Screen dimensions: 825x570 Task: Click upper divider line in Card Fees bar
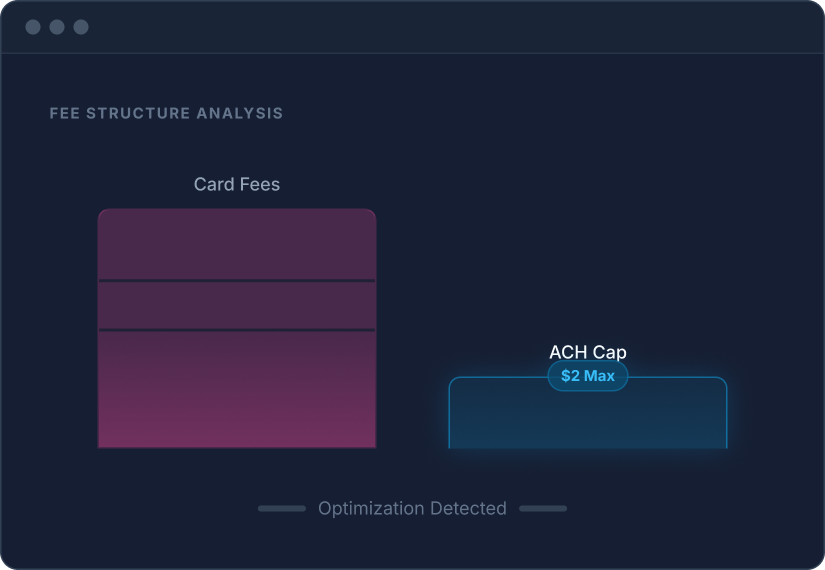tap(237, 281)
